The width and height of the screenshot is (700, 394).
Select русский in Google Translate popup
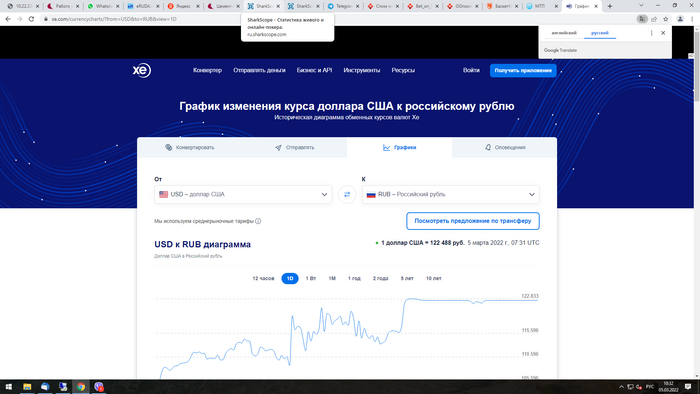(600, 33)
